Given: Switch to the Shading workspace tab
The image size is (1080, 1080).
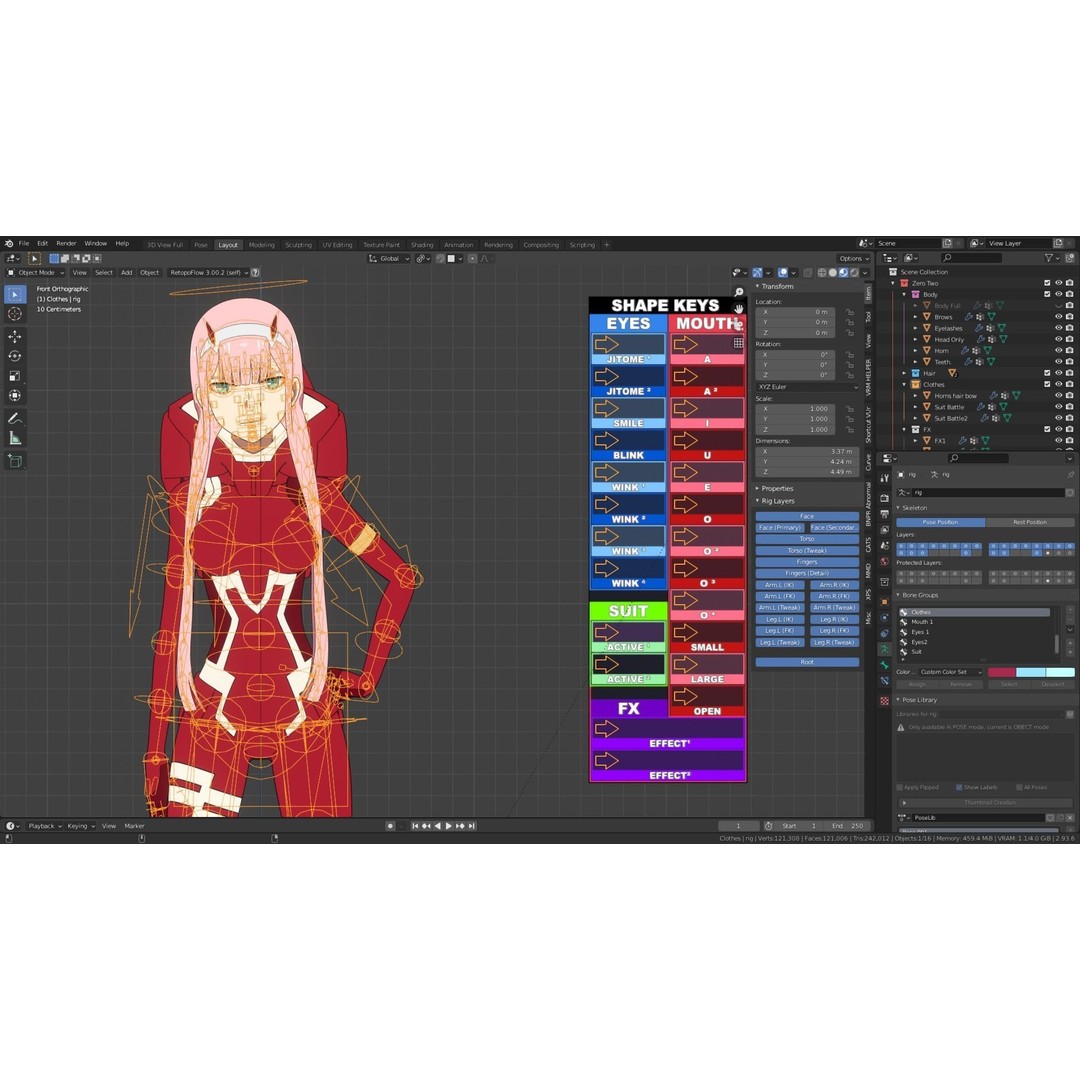Looking at the screenshot, I should [422, 245].
